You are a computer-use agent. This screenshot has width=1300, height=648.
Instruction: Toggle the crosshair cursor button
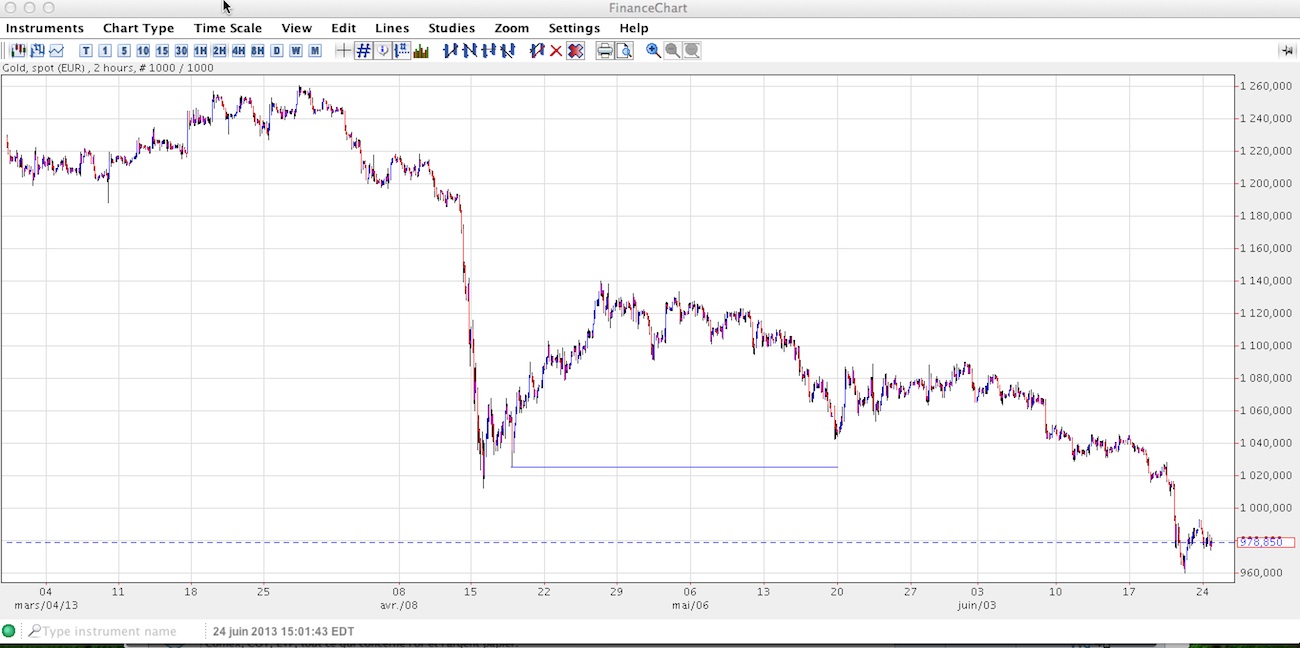pos(343,51)
